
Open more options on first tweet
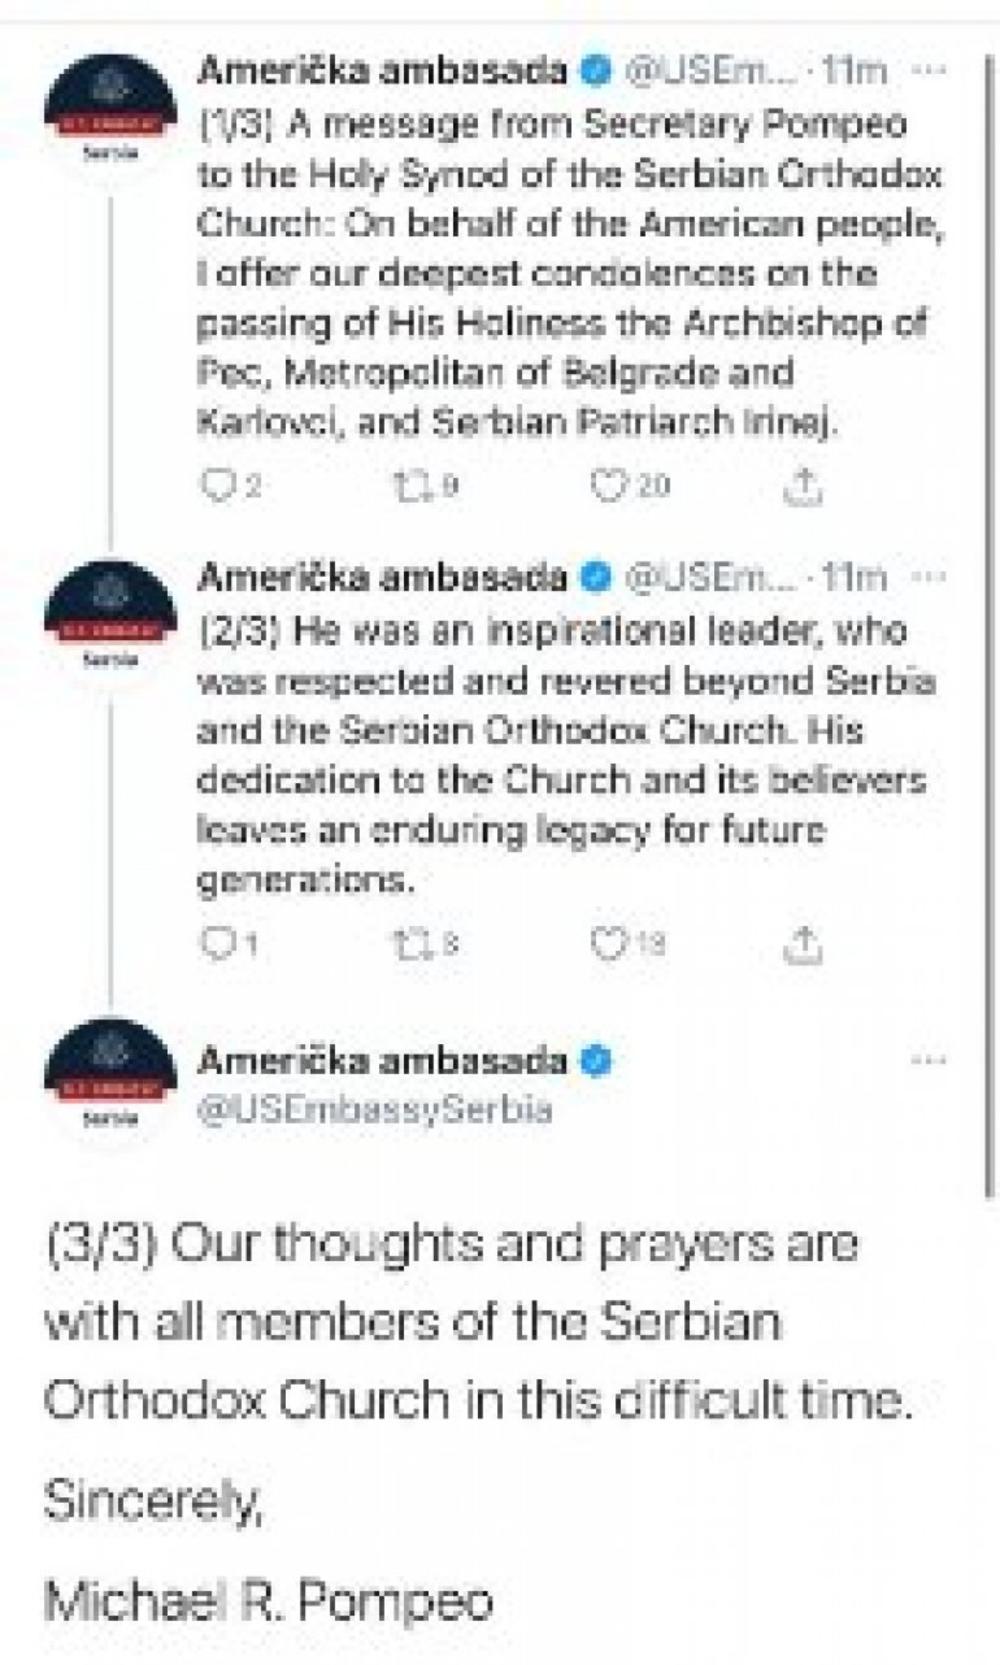[x=931, y=71]
